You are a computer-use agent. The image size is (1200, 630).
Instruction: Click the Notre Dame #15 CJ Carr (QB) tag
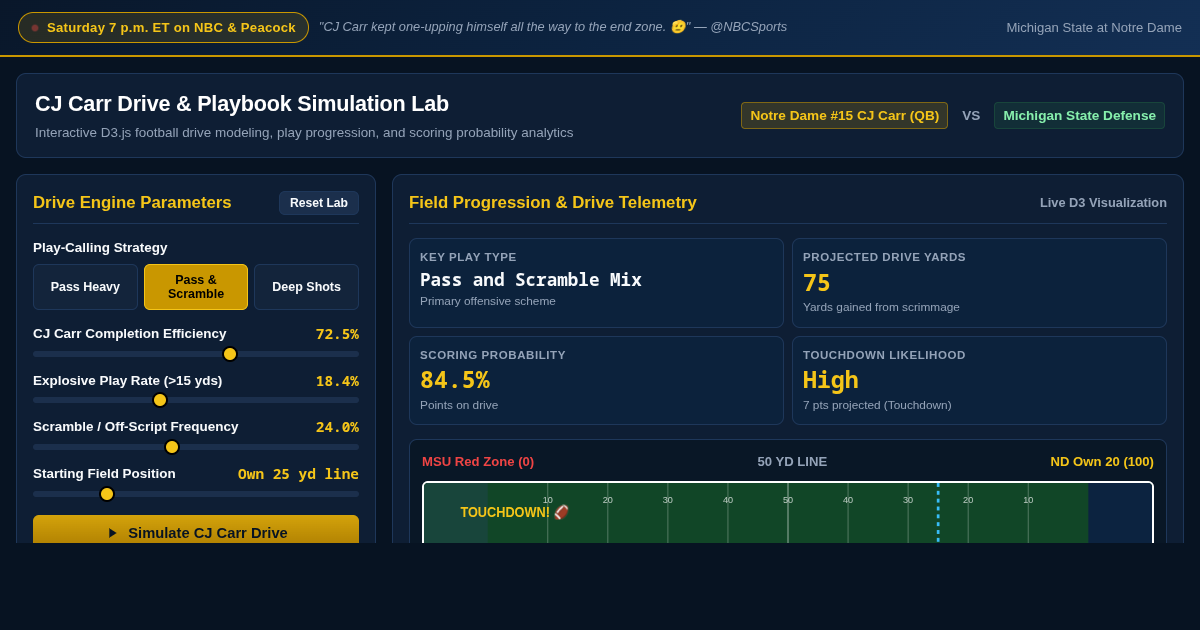pyautogui.click(x=844, y=116)
